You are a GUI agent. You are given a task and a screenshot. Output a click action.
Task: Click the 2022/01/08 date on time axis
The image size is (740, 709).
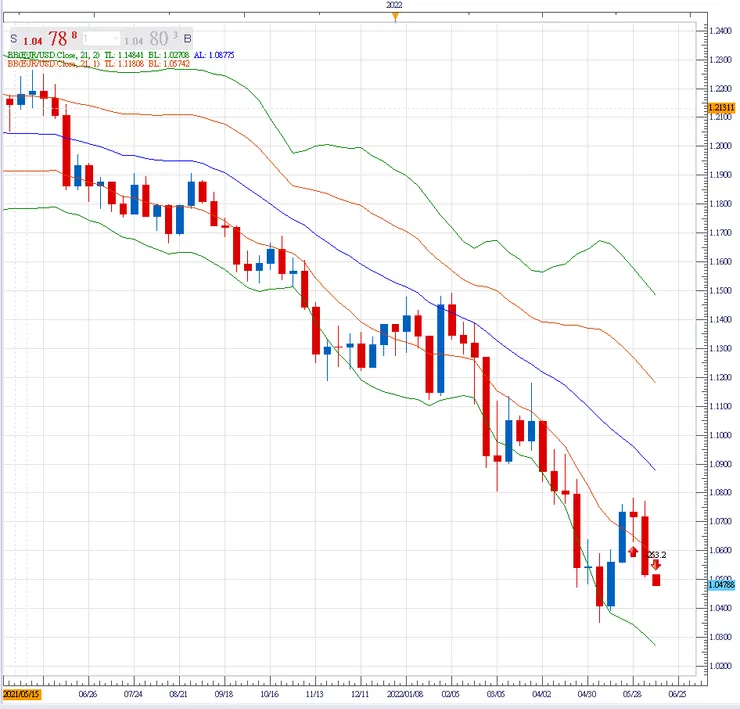[x=405, y=694]
